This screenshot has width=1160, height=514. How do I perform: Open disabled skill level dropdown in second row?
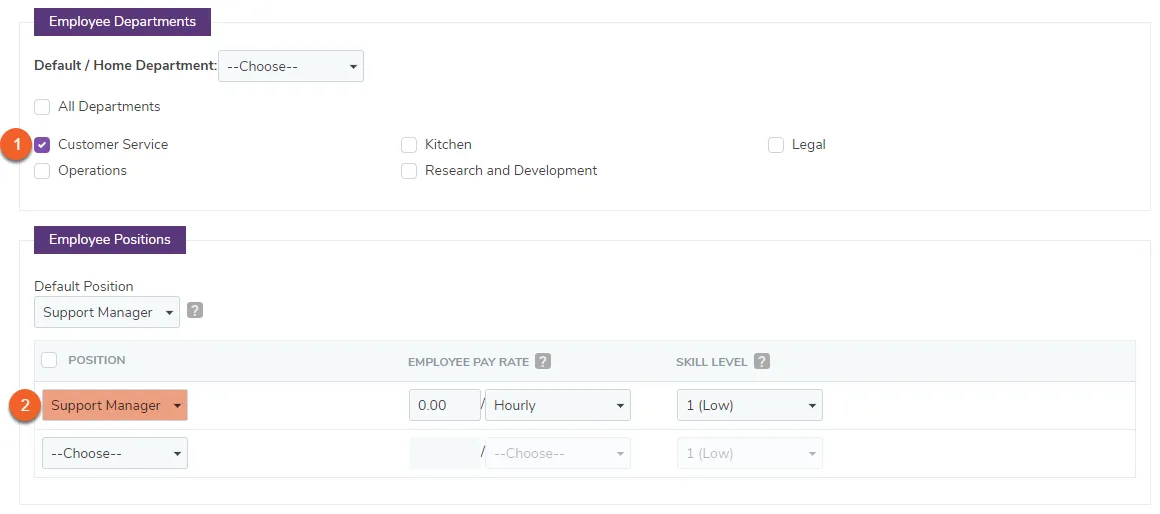[749, 453]
